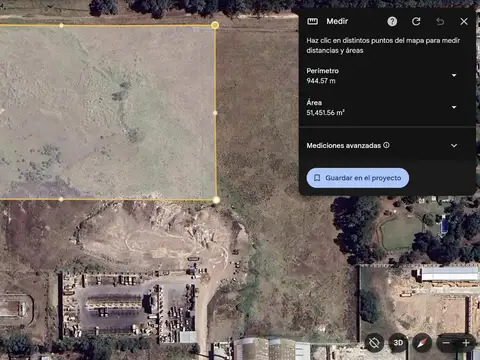Click the Perímetro label
480x360 pixels.
[x=323, y=71]
